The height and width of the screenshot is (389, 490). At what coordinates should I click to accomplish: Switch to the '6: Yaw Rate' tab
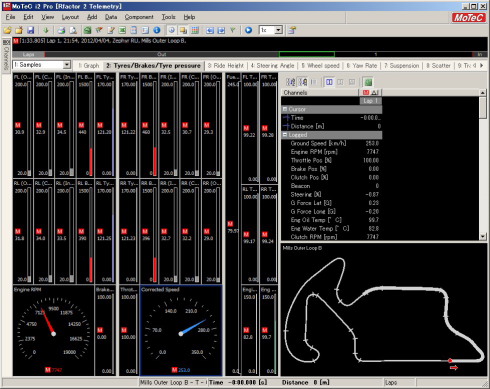[362, 66]
